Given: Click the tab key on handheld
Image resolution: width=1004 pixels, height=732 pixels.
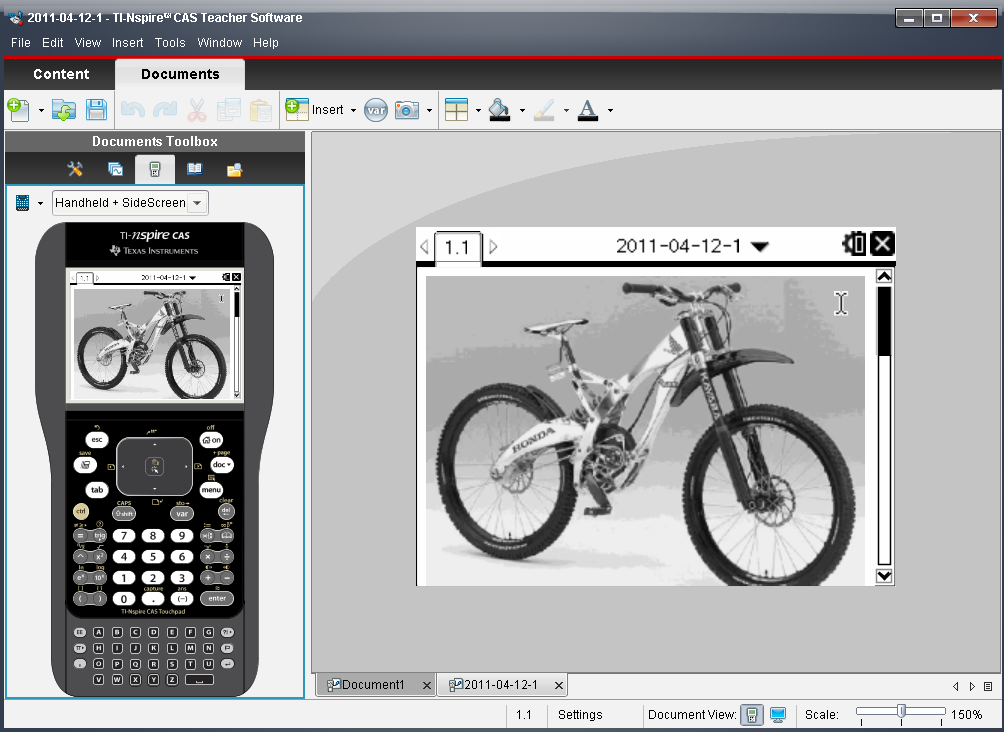Looking at the screenshot, I should point(97,490).
